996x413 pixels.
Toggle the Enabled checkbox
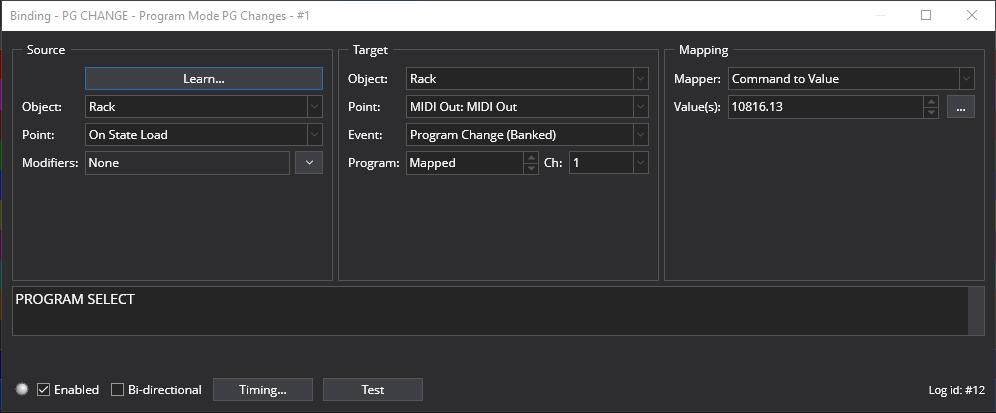point(43,389)
